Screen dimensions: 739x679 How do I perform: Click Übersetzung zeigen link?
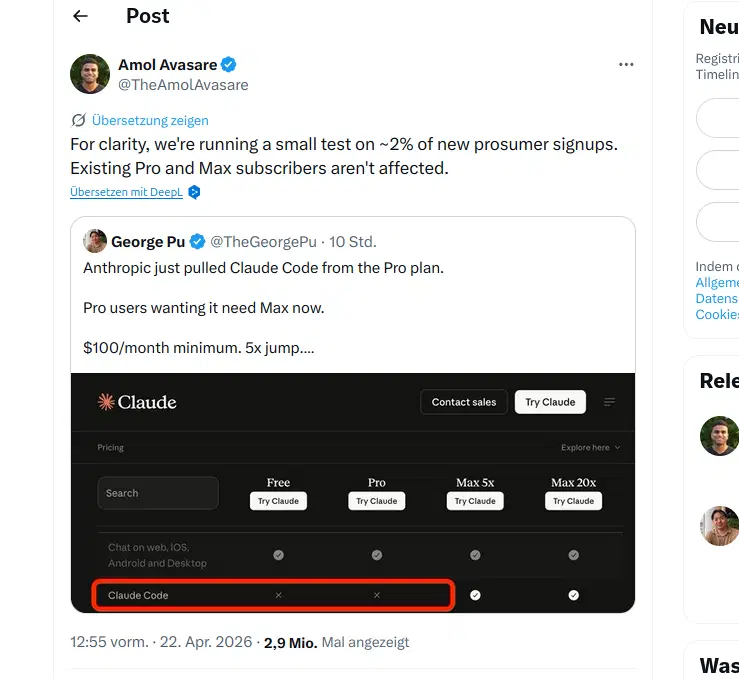tap(150, 120)
